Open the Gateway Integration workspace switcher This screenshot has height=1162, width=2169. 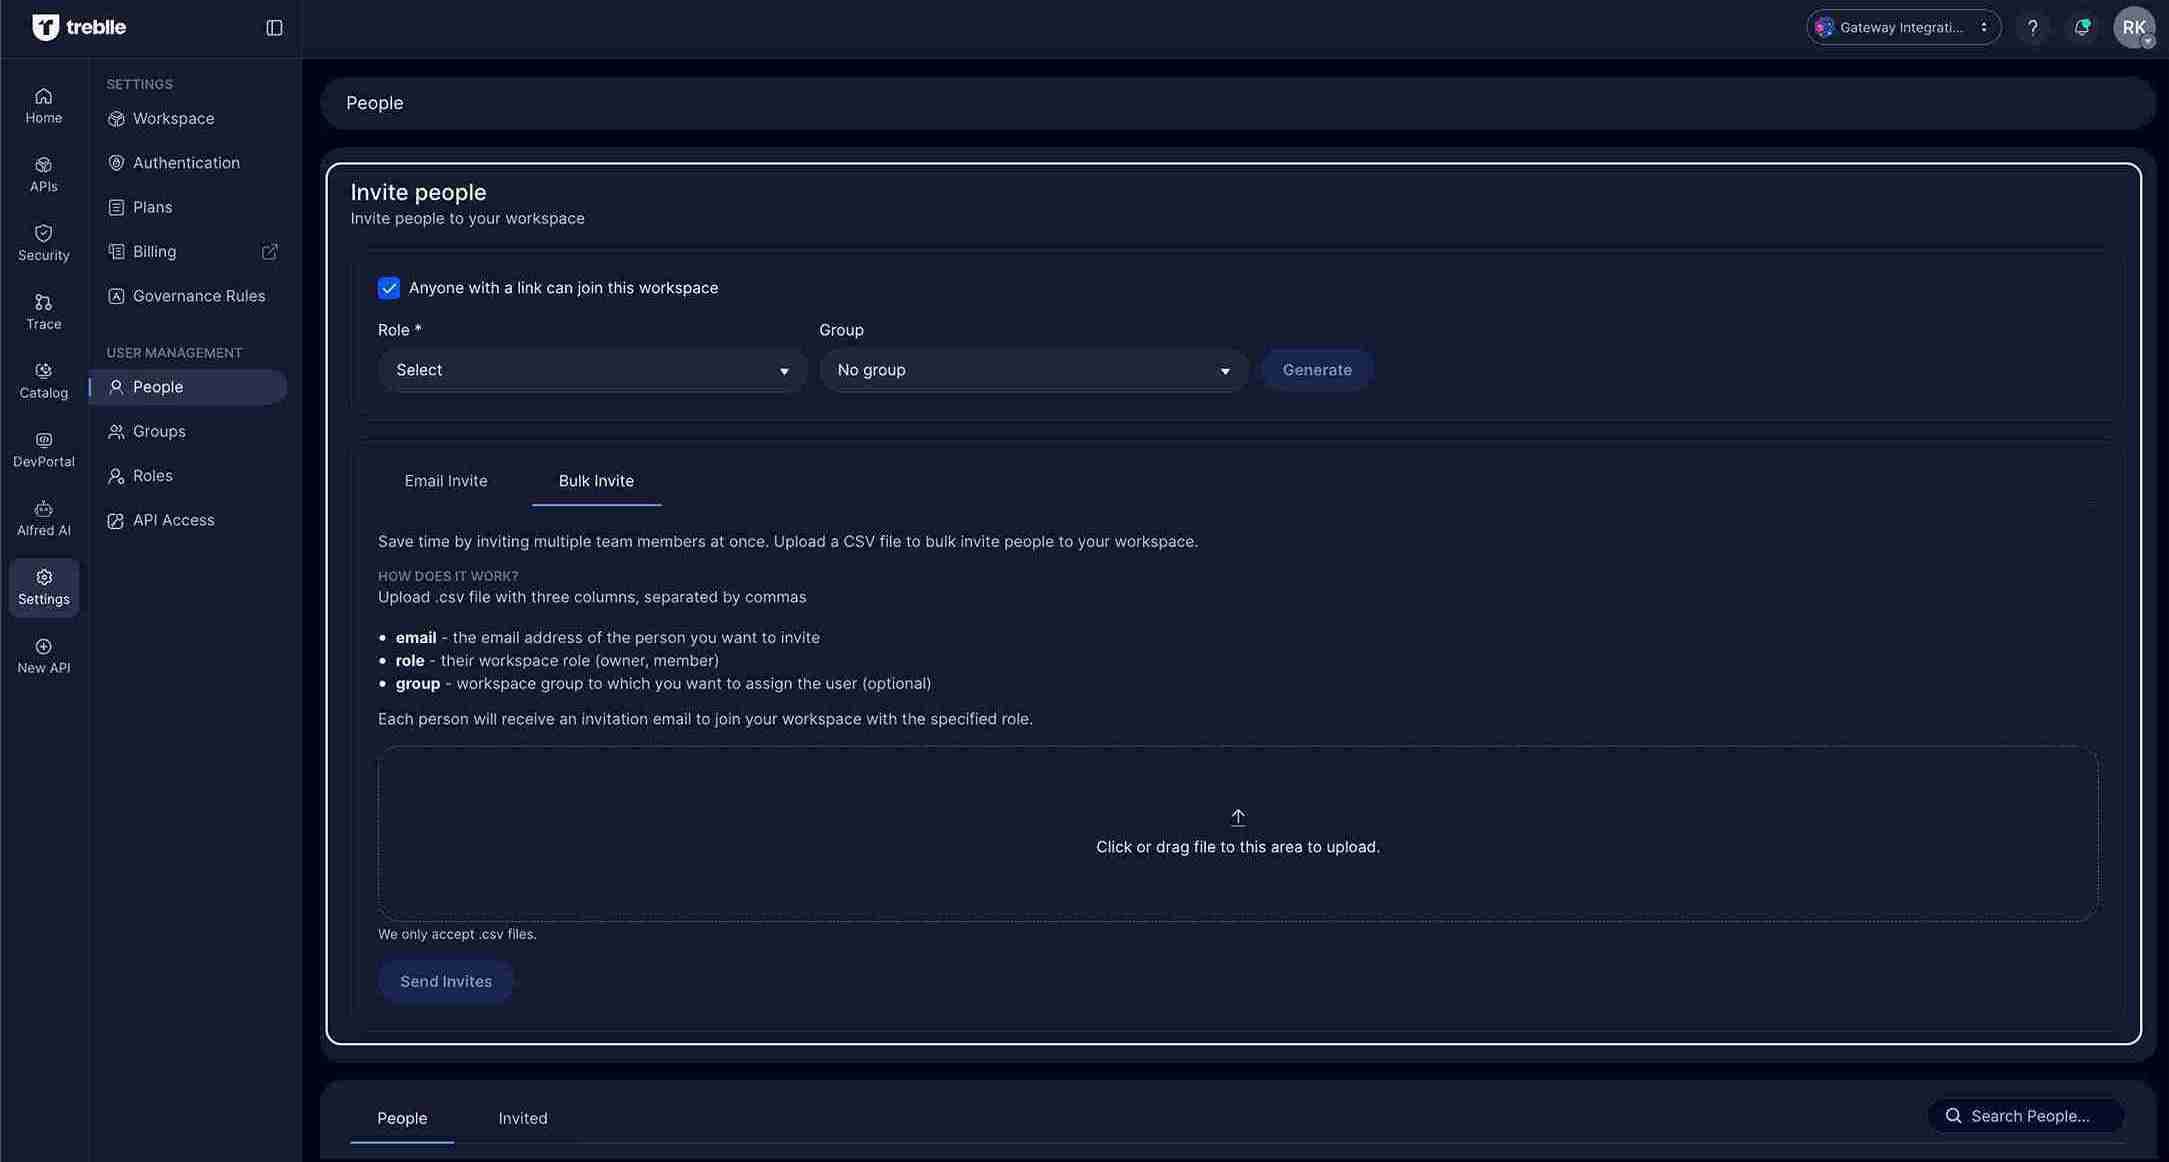pyautogui.click(x=1903, y=27)
